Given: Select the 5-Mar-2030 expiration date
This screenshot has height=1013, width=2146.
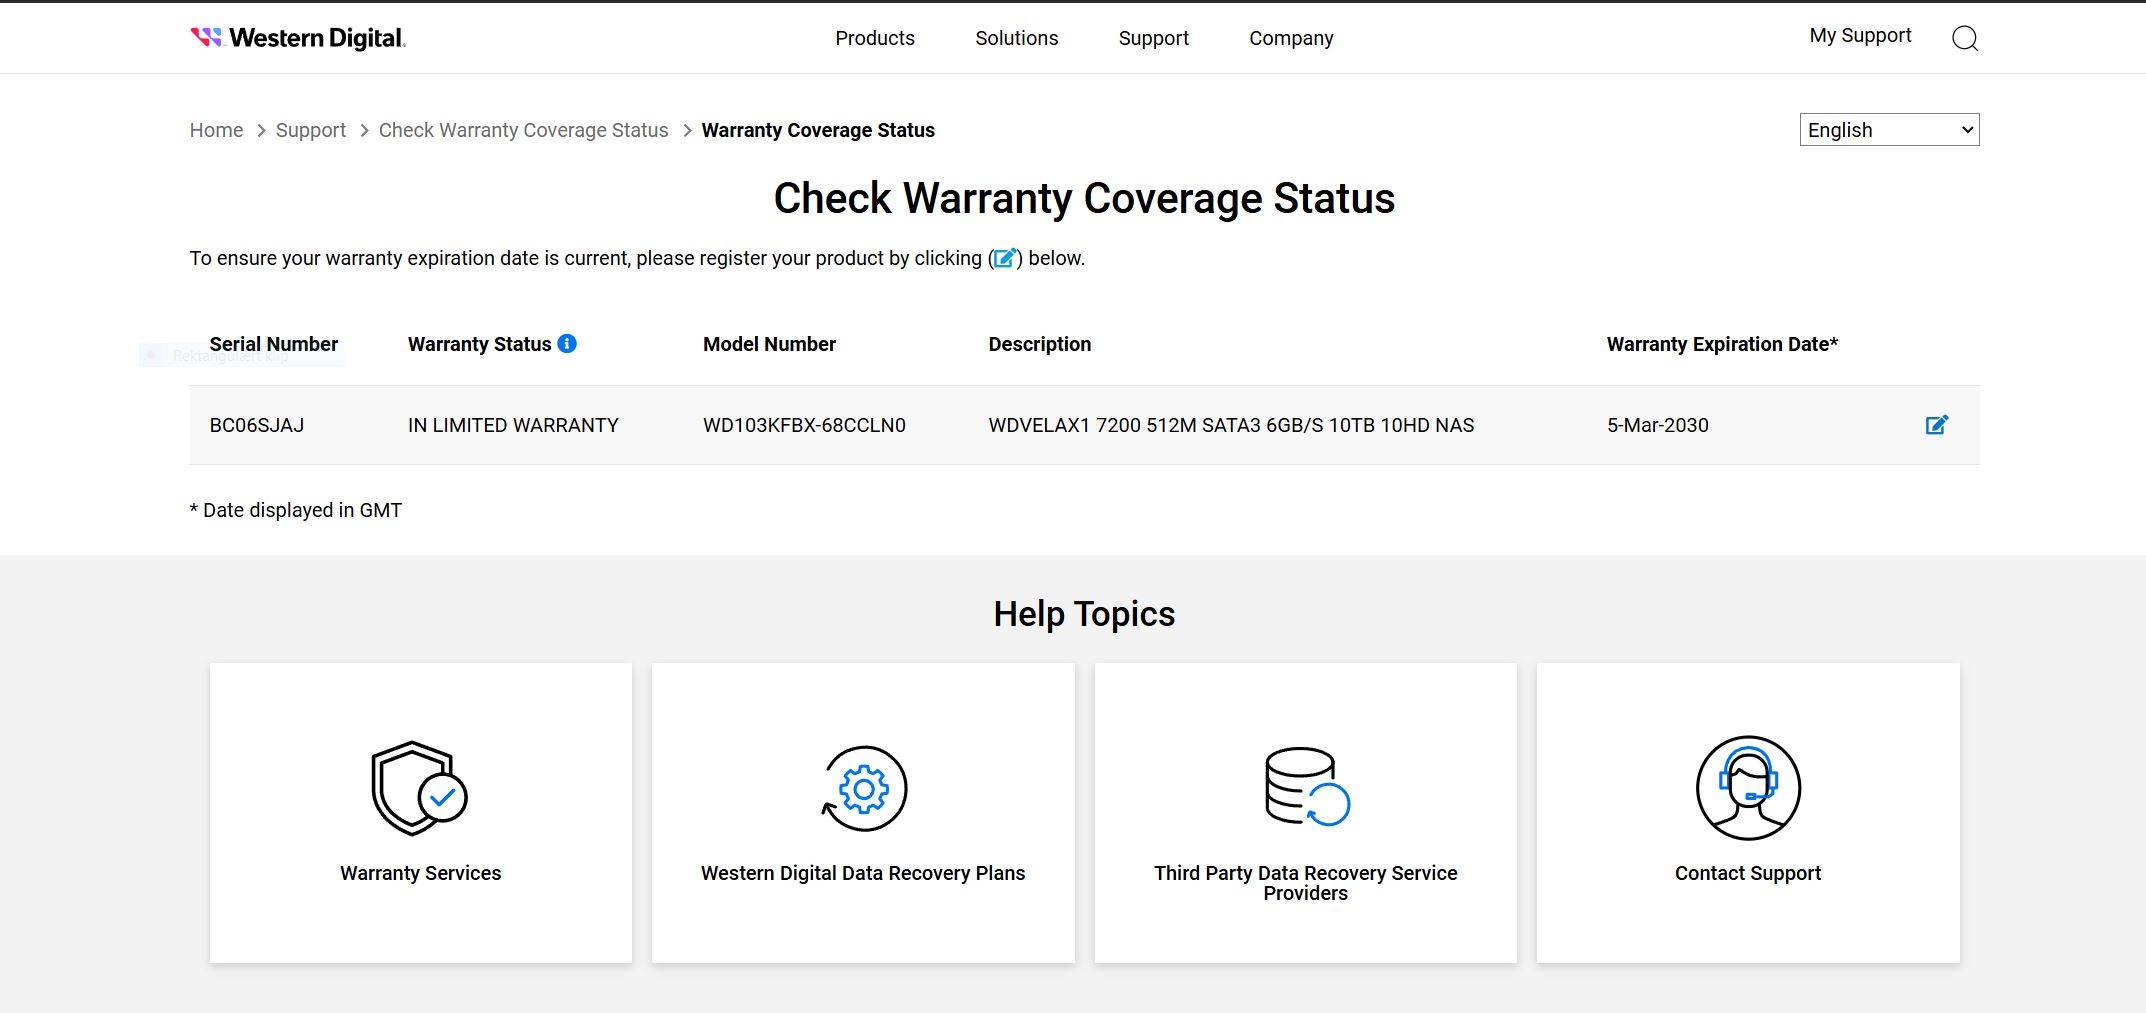Looking at the screenshot, I should tap(1658, 425).
